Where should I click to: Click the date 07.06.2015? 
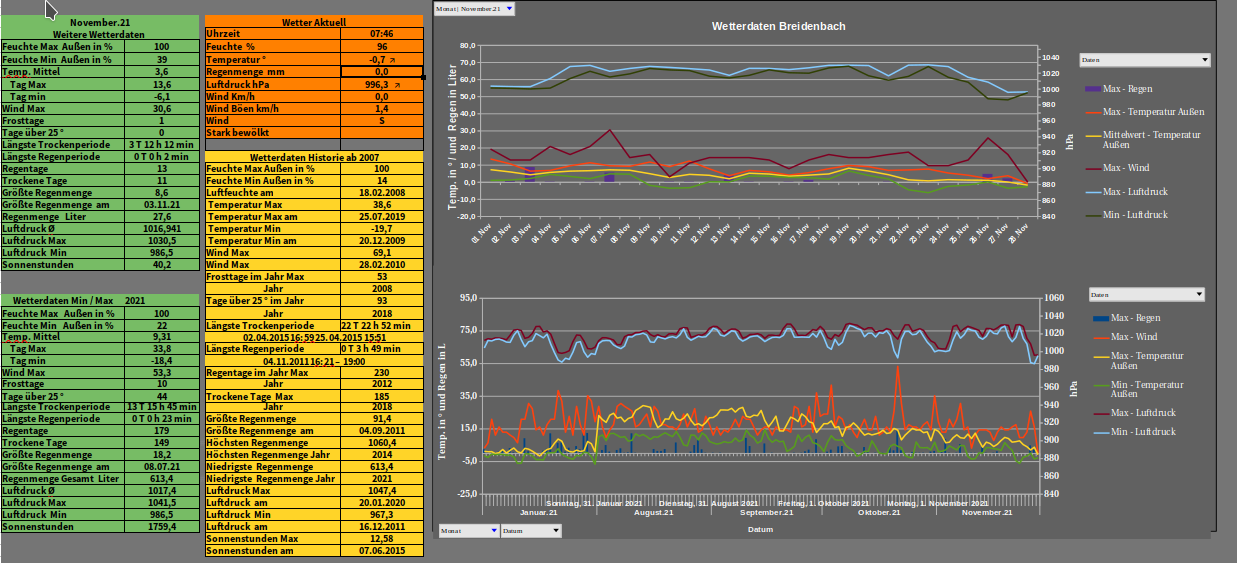[382, 550]
